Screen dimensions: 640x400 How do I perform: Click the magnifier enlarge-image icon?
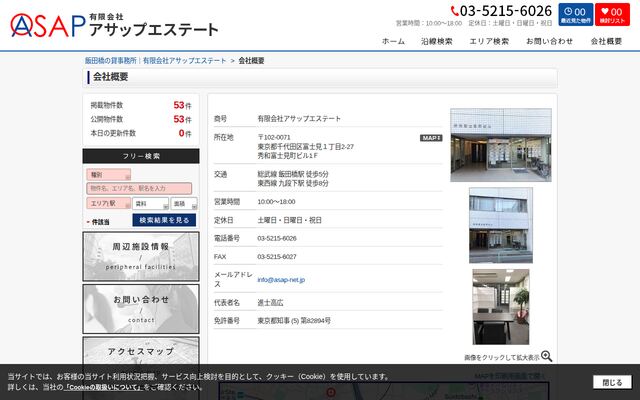pos(547,356)
